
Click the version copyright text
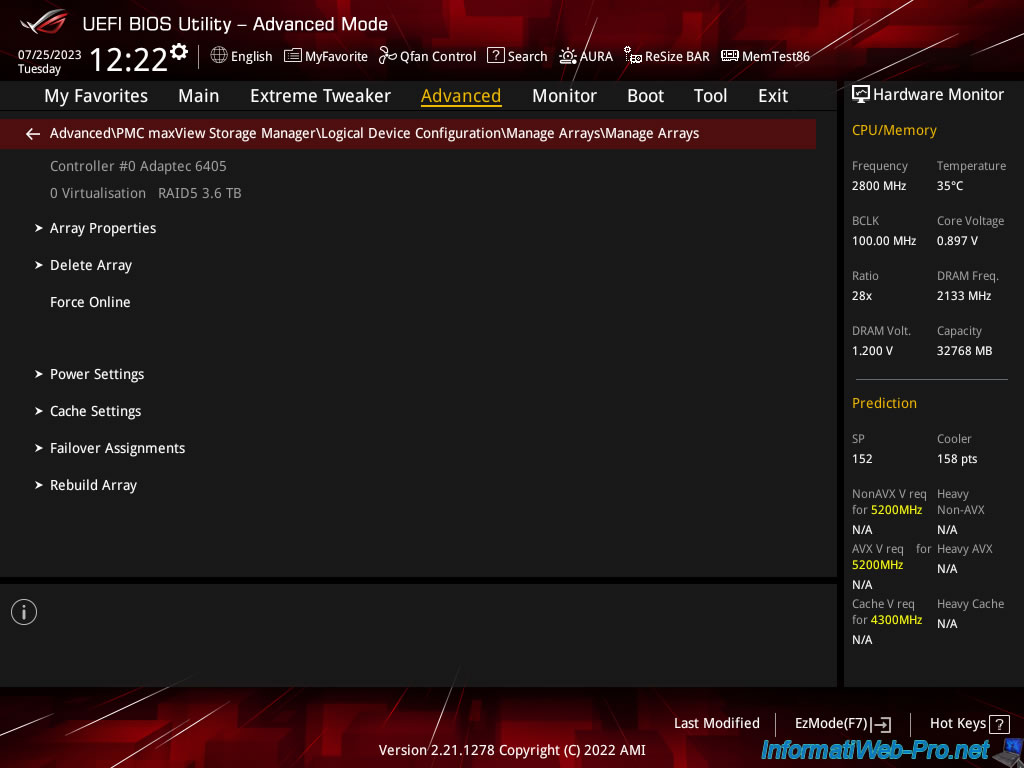tap(512, 750)
